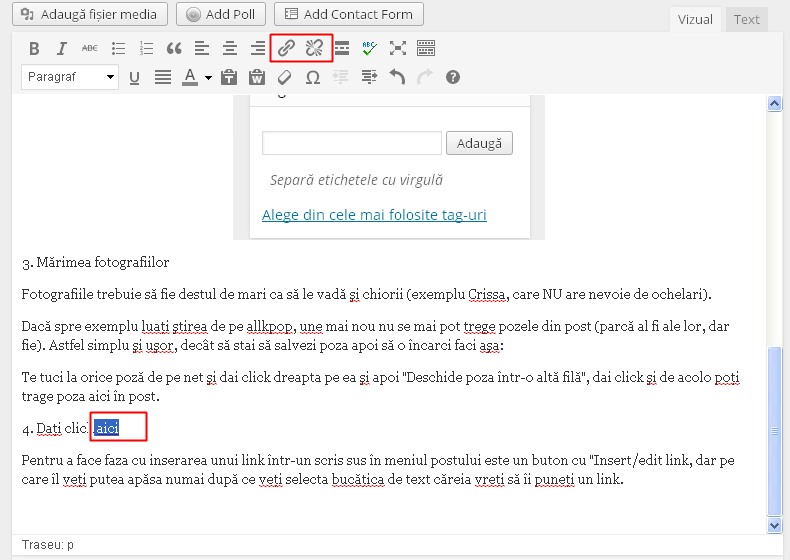Viewport: 790px width, 560px height.
Task: Switch to the Vizual editor tab
Action: coord(695,19)
